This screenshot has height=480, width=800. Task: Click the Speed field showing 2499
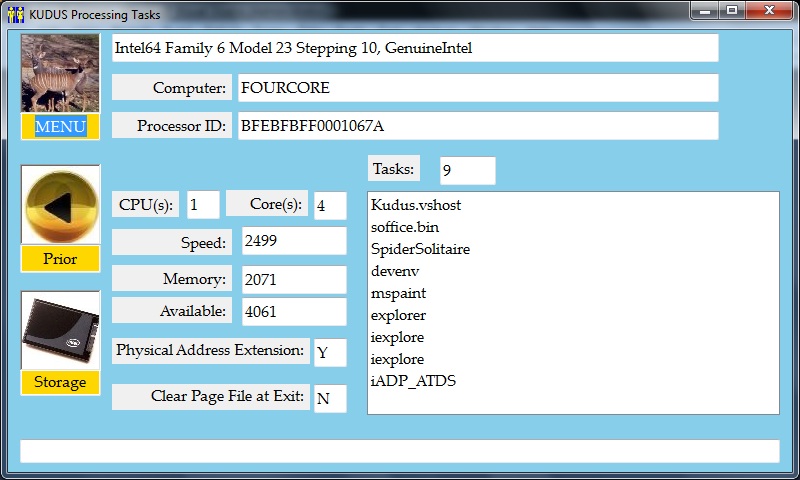pos(294,242)
